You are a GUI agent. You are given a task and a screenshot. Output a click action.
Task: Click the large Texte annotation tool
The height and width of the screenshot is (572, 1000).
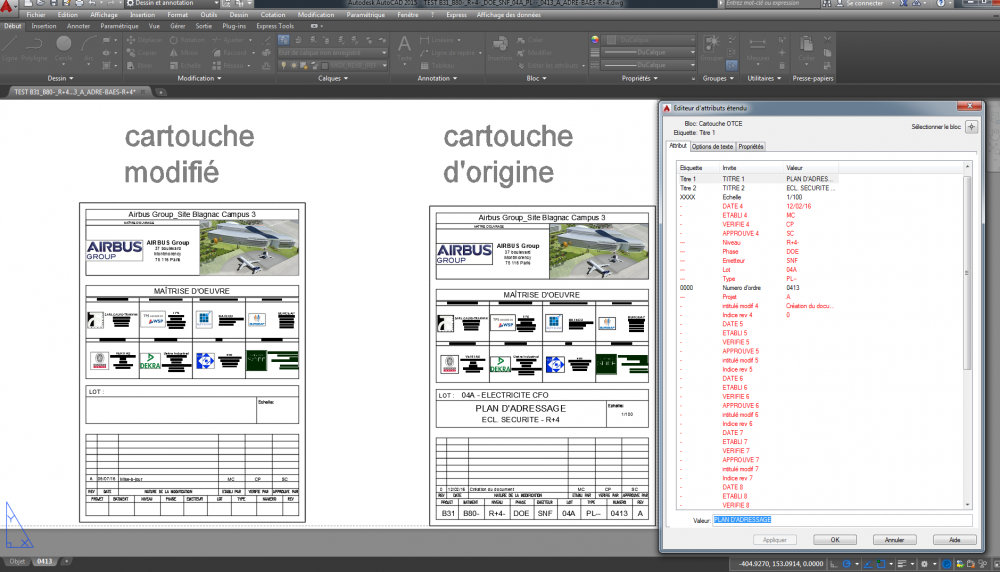tap(404, 48)
